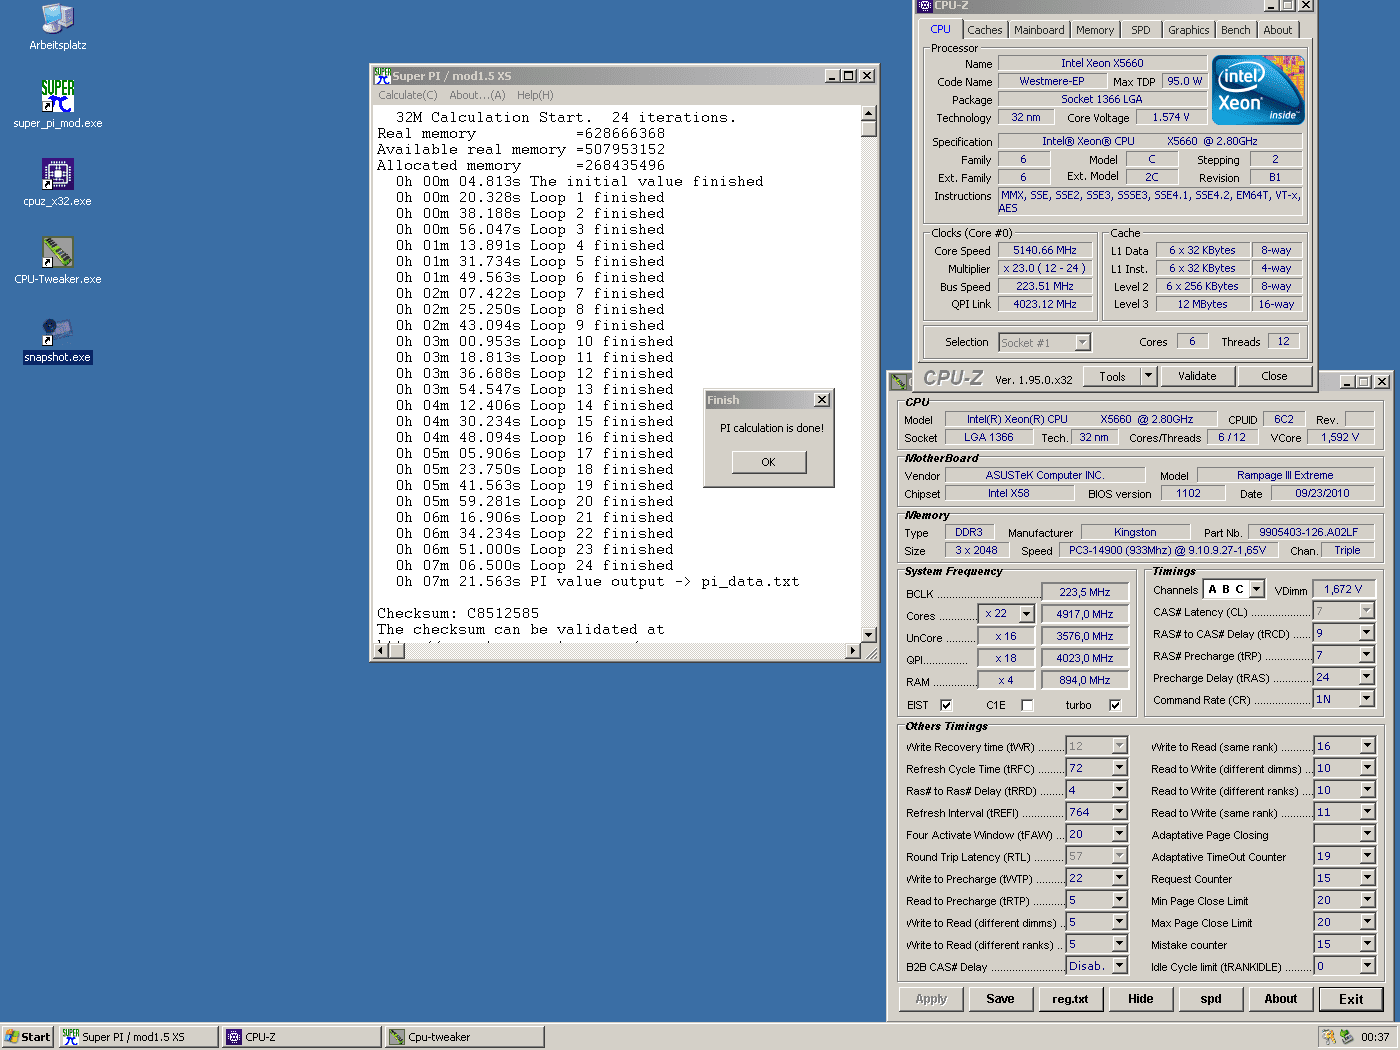Click the Windows Start button

pos(27,1037)
